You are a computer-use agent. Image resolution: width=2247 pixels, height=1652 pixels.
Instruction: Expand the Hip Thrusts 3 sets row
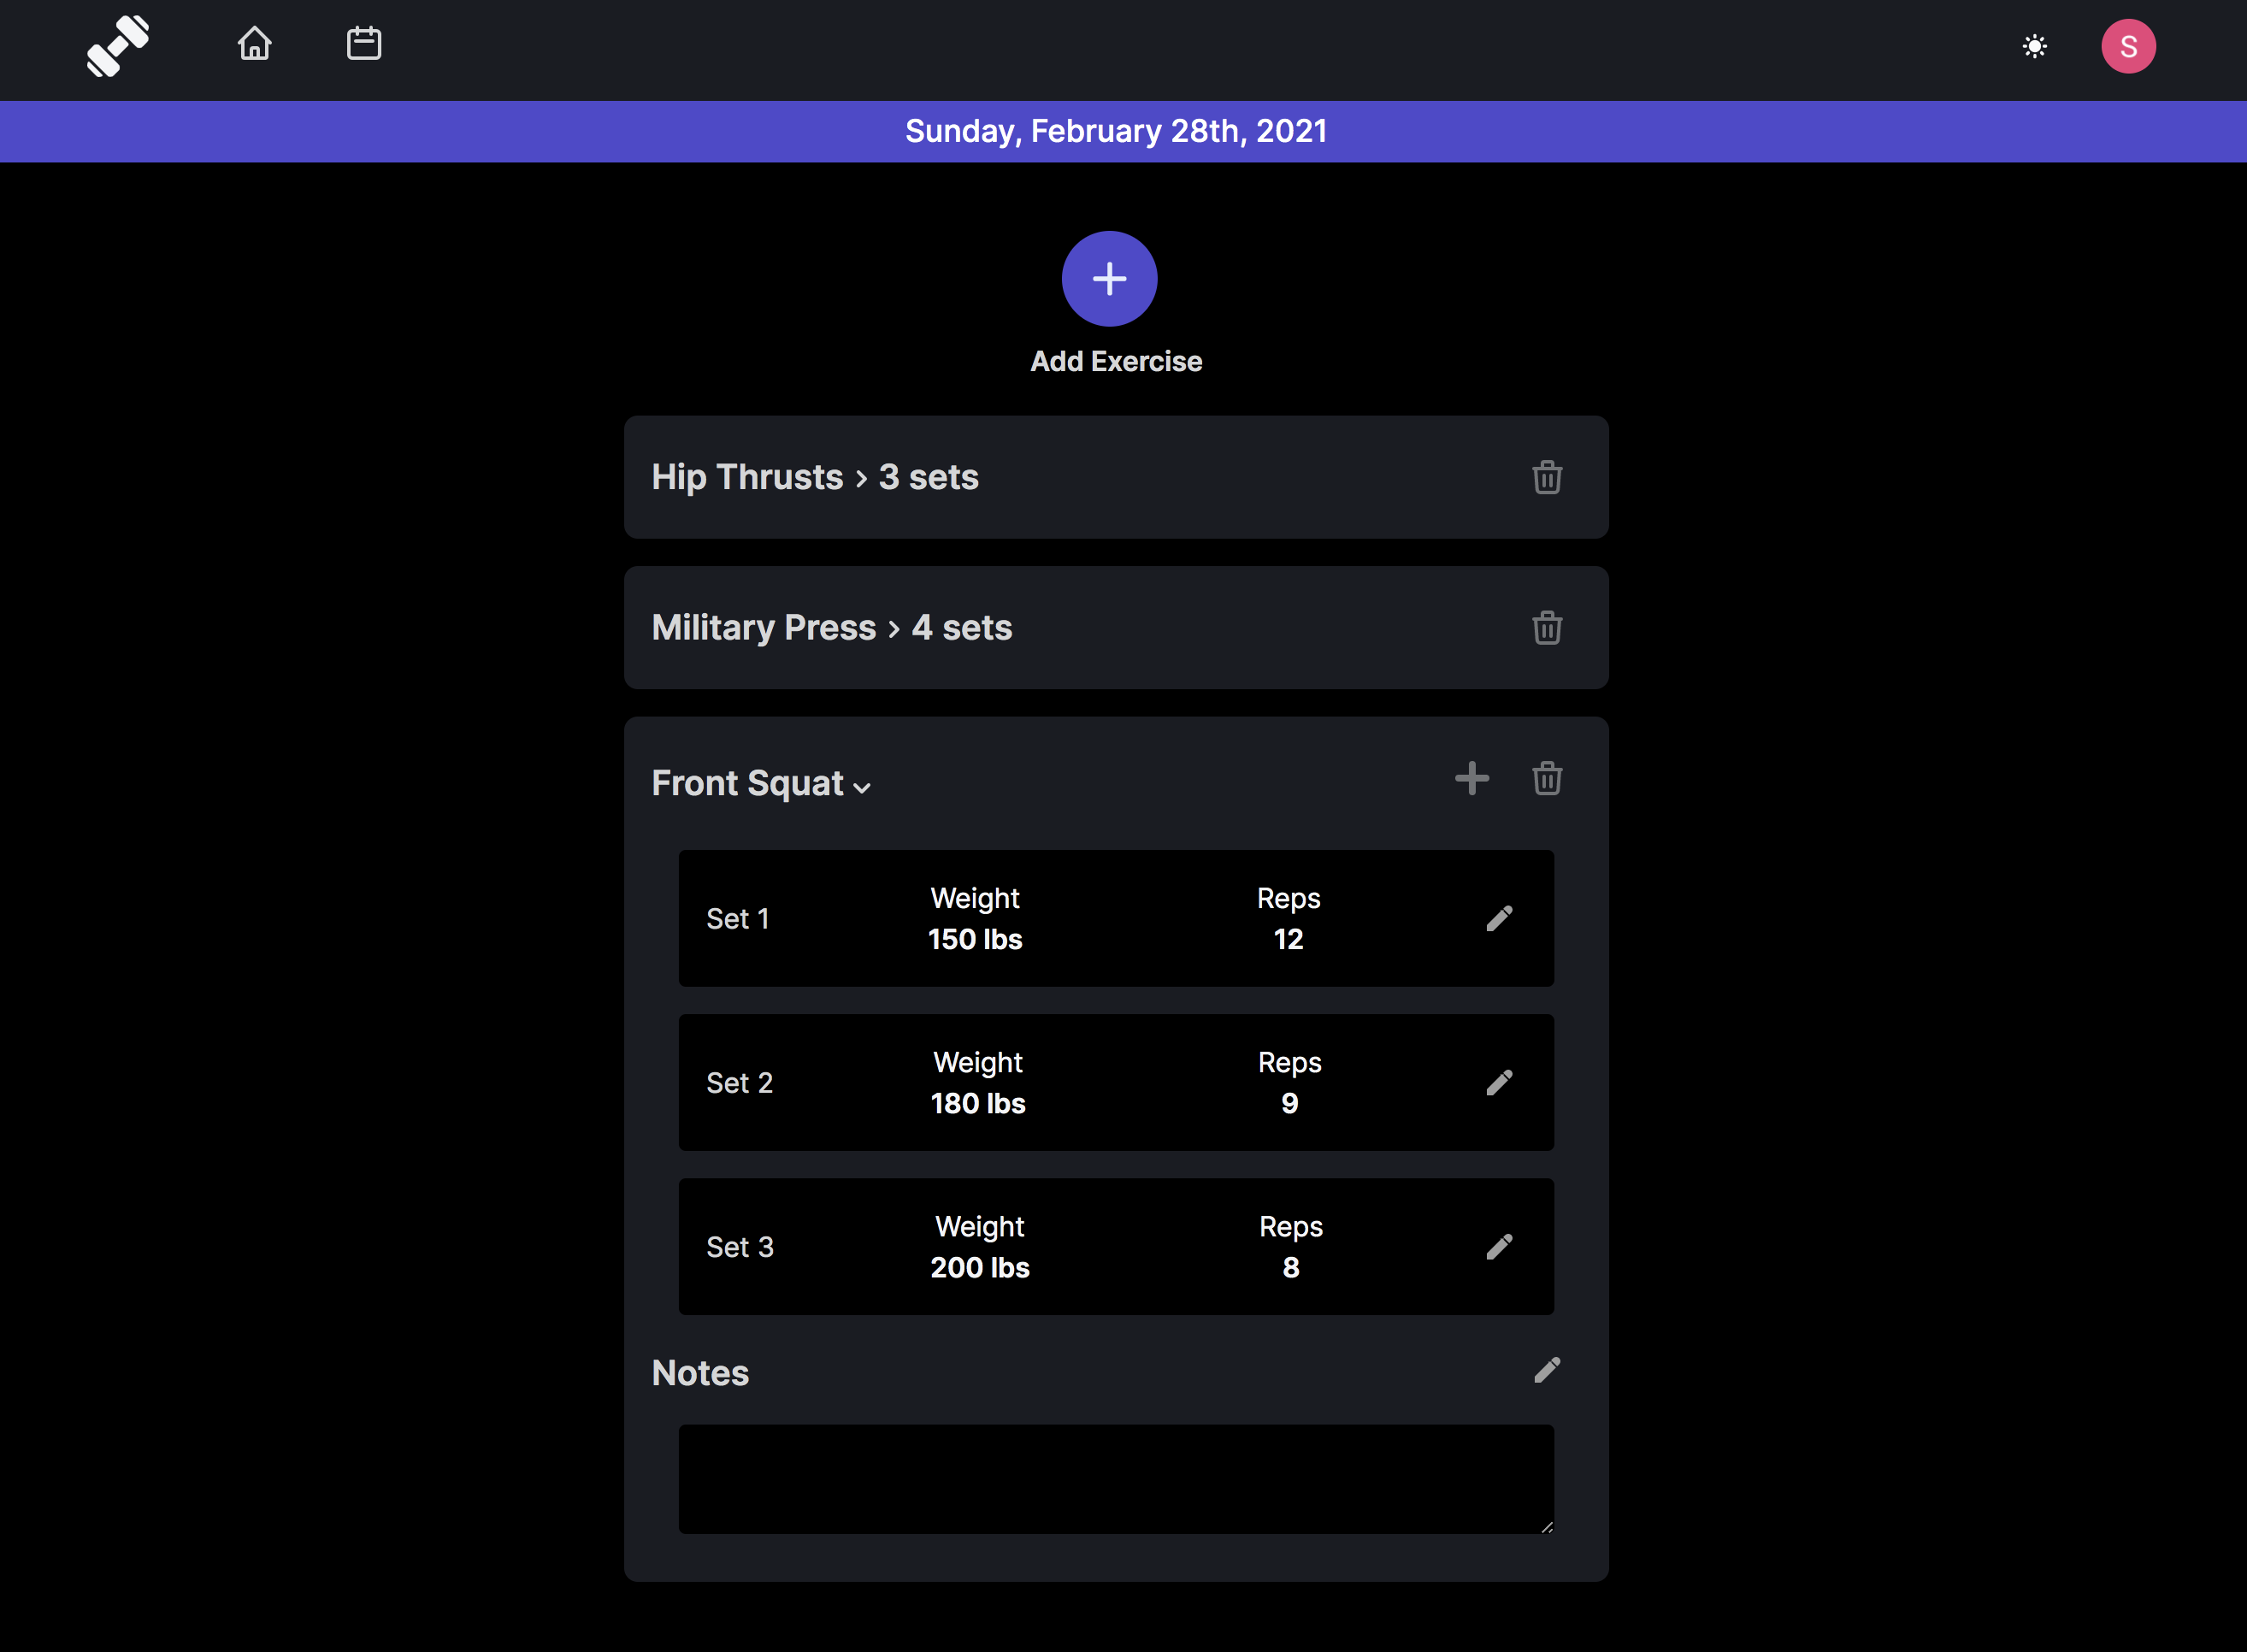(814, 477)
